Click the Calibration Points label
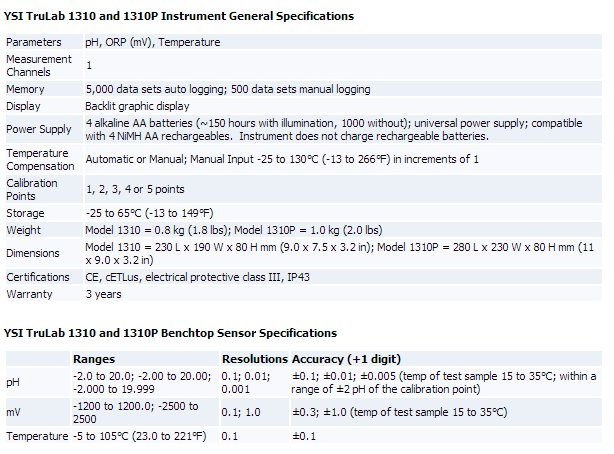This screenshot has height=454, width=614. pos(33,189)
